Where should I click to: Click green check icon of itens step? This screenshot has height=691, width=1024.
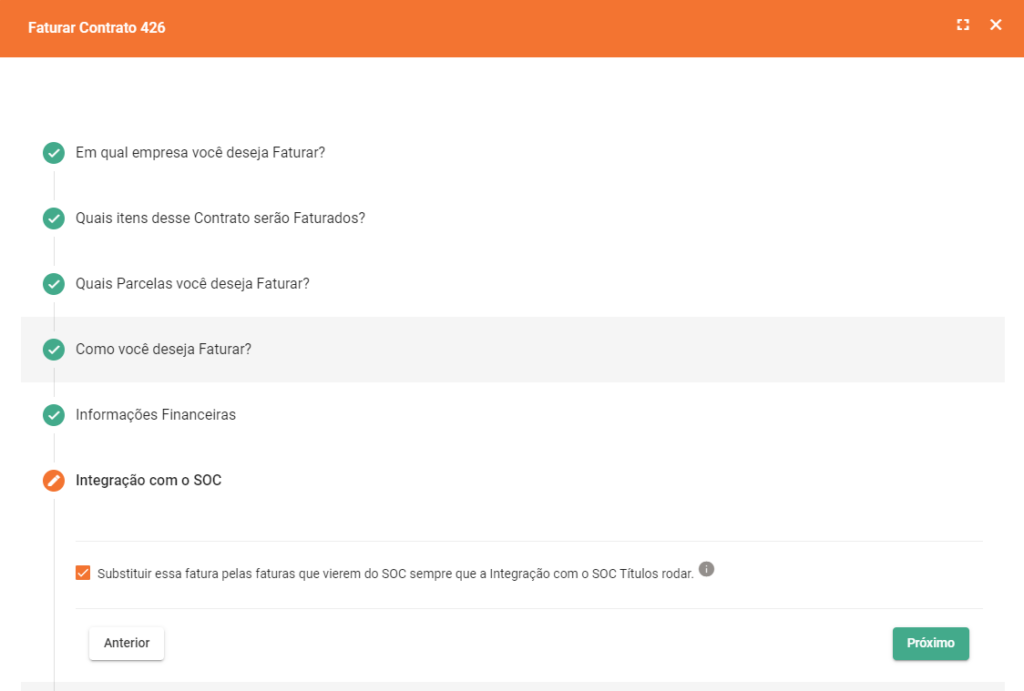(x=54, y=218)
